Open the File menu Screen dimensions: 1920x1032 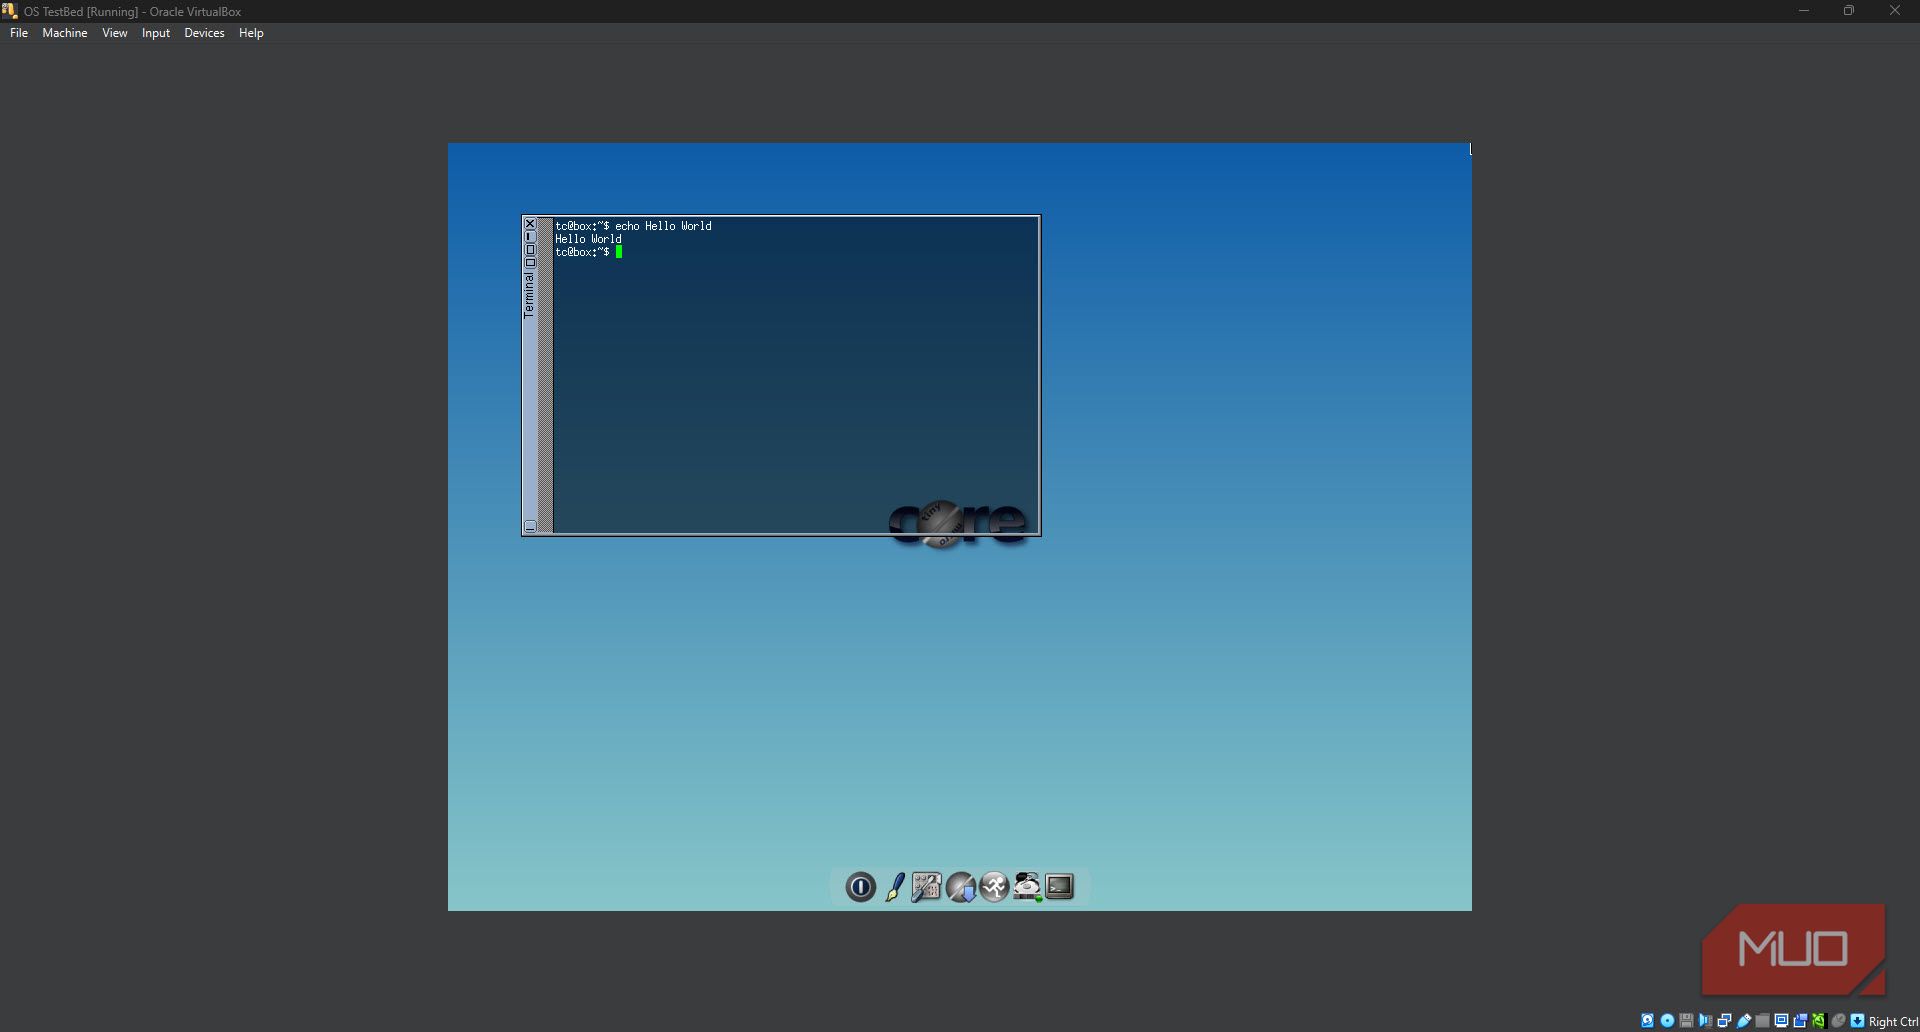coord(19,33)
